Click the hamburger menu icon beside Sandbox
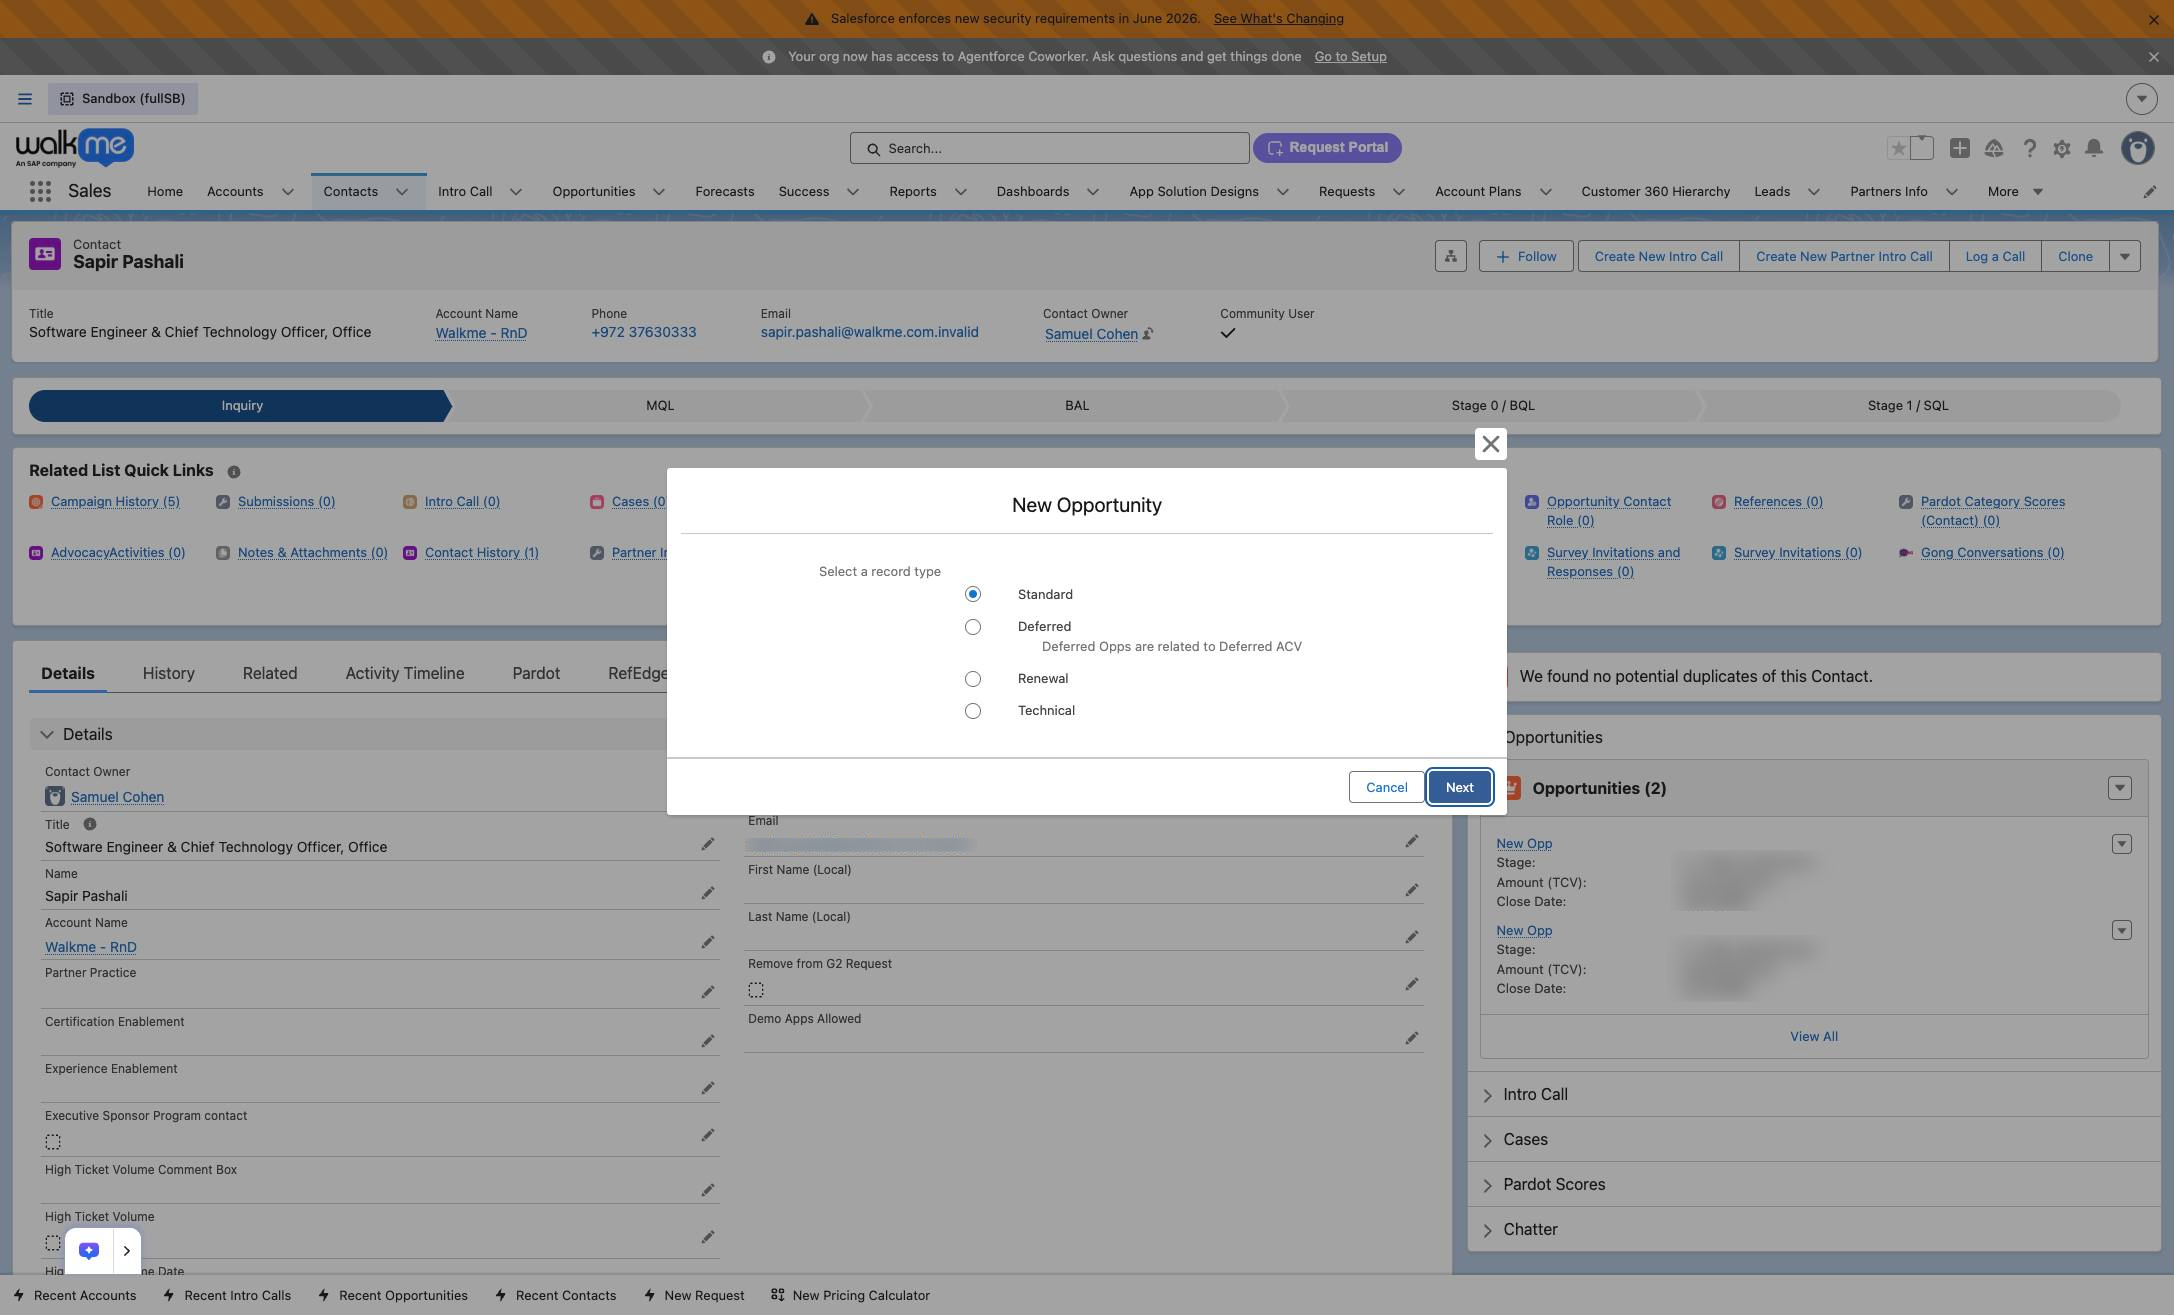The height and width of the screenshot is (1315, 2174). click(x=25, y=99)
